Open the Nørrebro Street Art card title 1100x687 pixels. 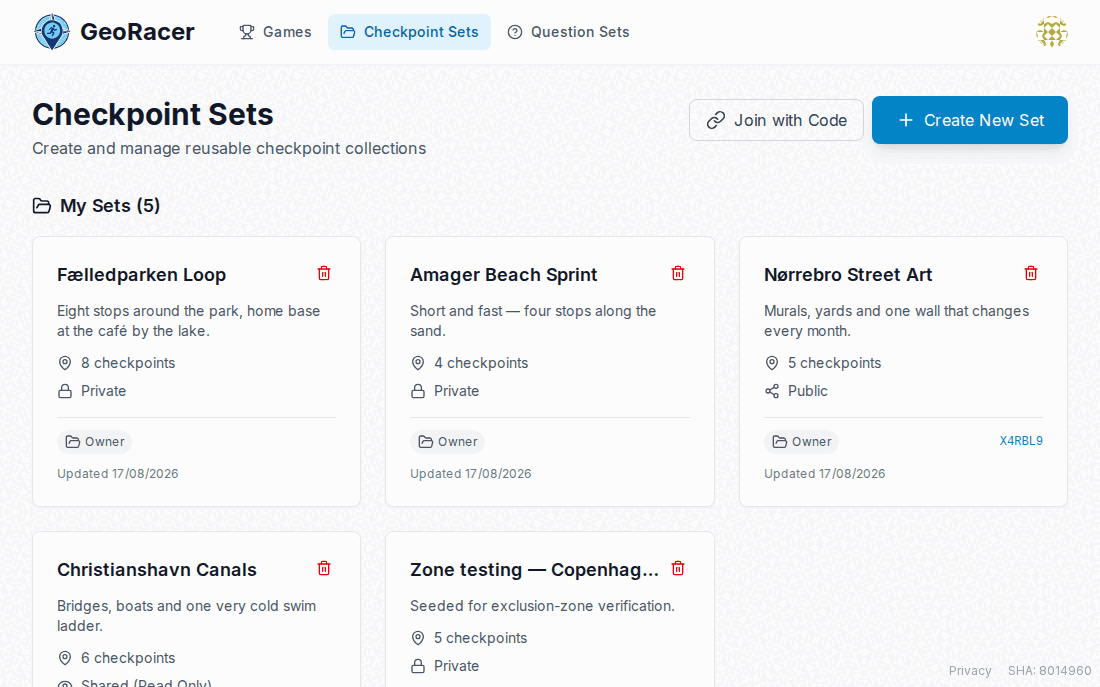tap(848, 274)
